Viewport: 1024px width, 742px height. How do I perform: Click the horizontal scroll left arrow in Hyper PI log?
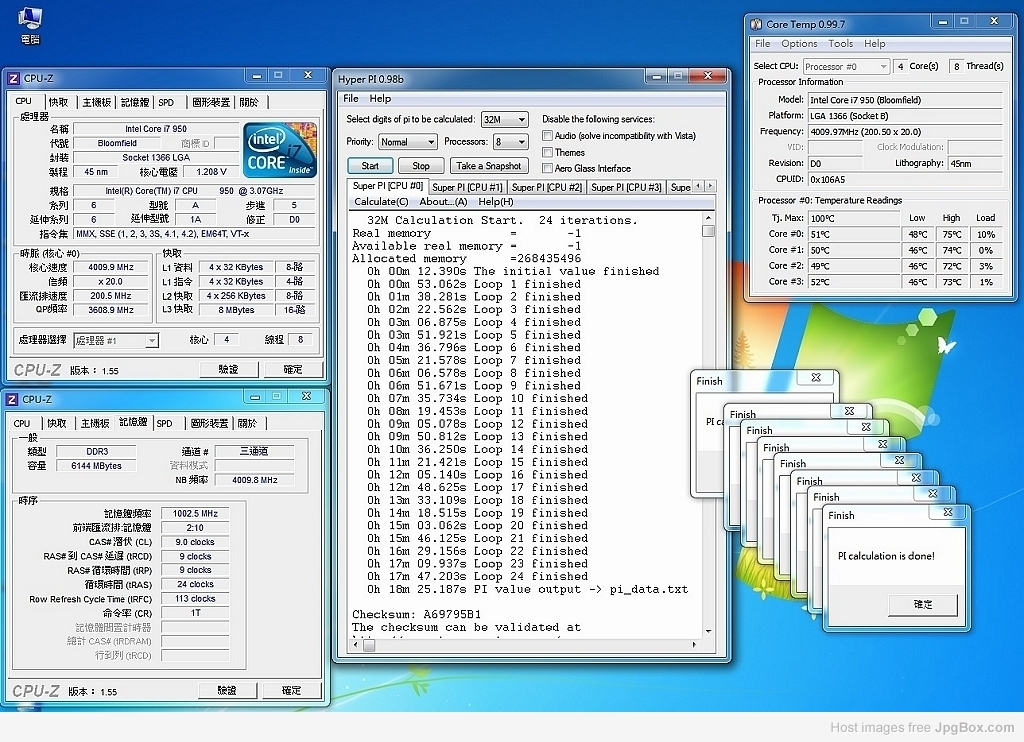(x=356, y=645)
